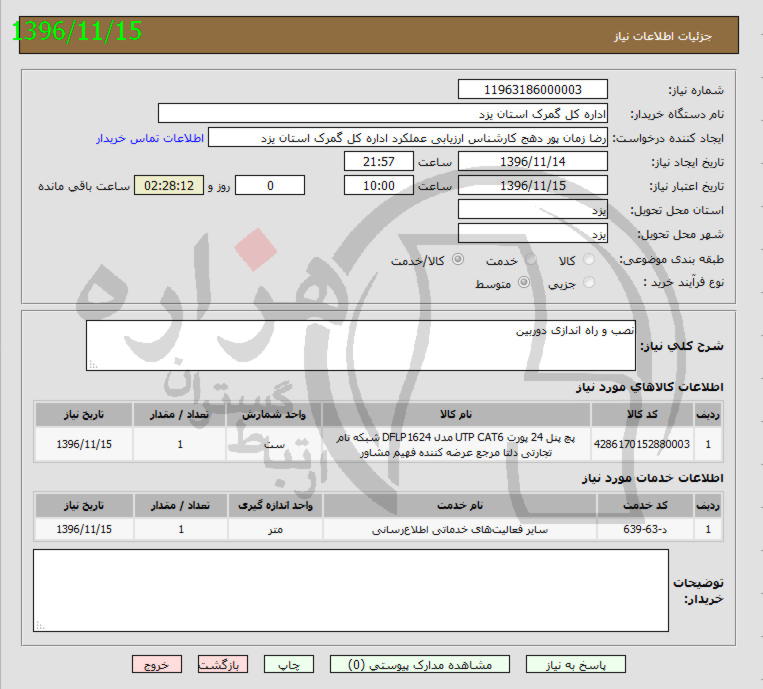The image size is (763, 689).
Task: Click service code د-63-639
Action: [645, 529]
